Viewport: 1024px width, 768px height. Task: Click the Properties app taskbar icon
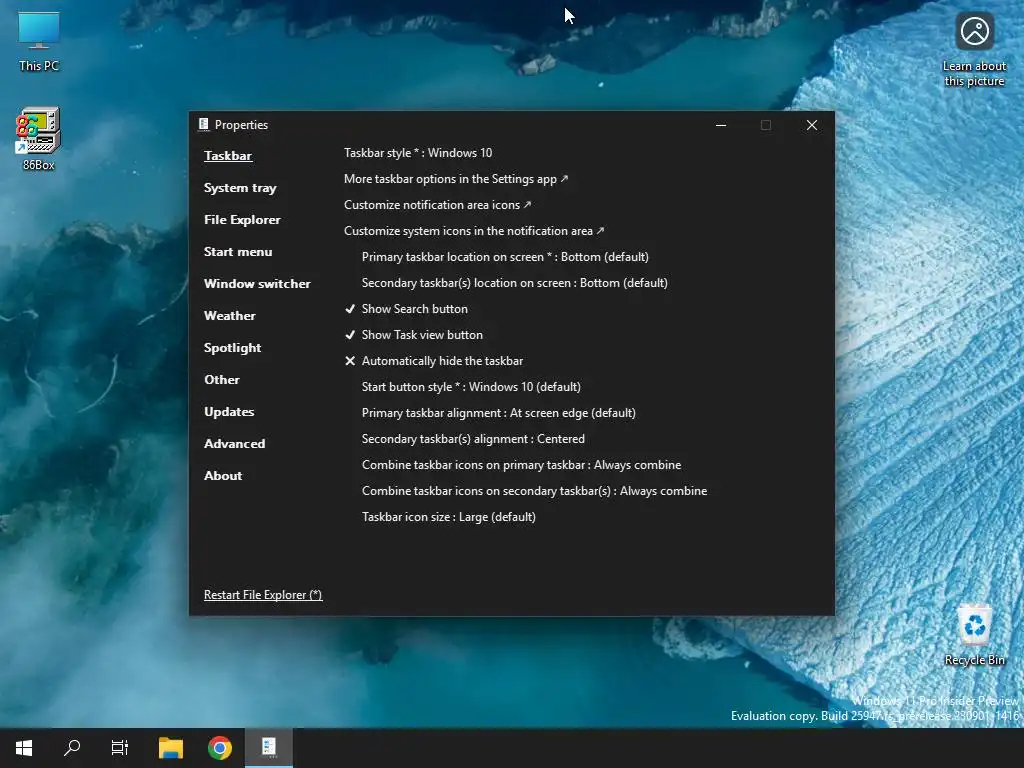[269, 748]
